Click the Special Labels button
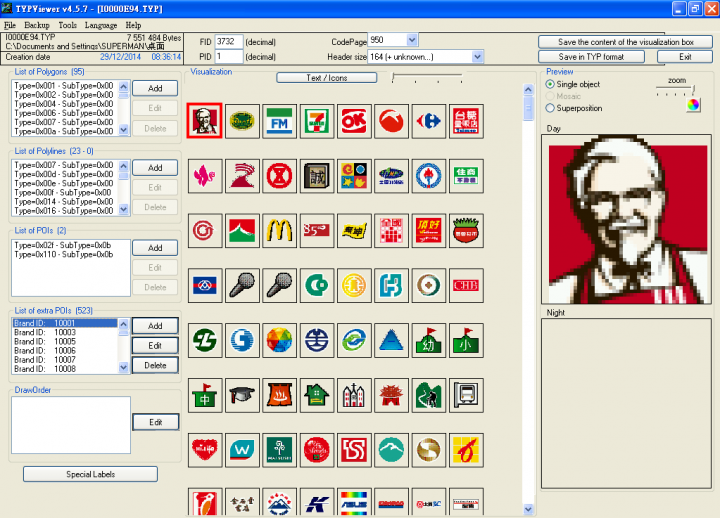This screenshot has height=518, width=720. [x=90, y=474]
